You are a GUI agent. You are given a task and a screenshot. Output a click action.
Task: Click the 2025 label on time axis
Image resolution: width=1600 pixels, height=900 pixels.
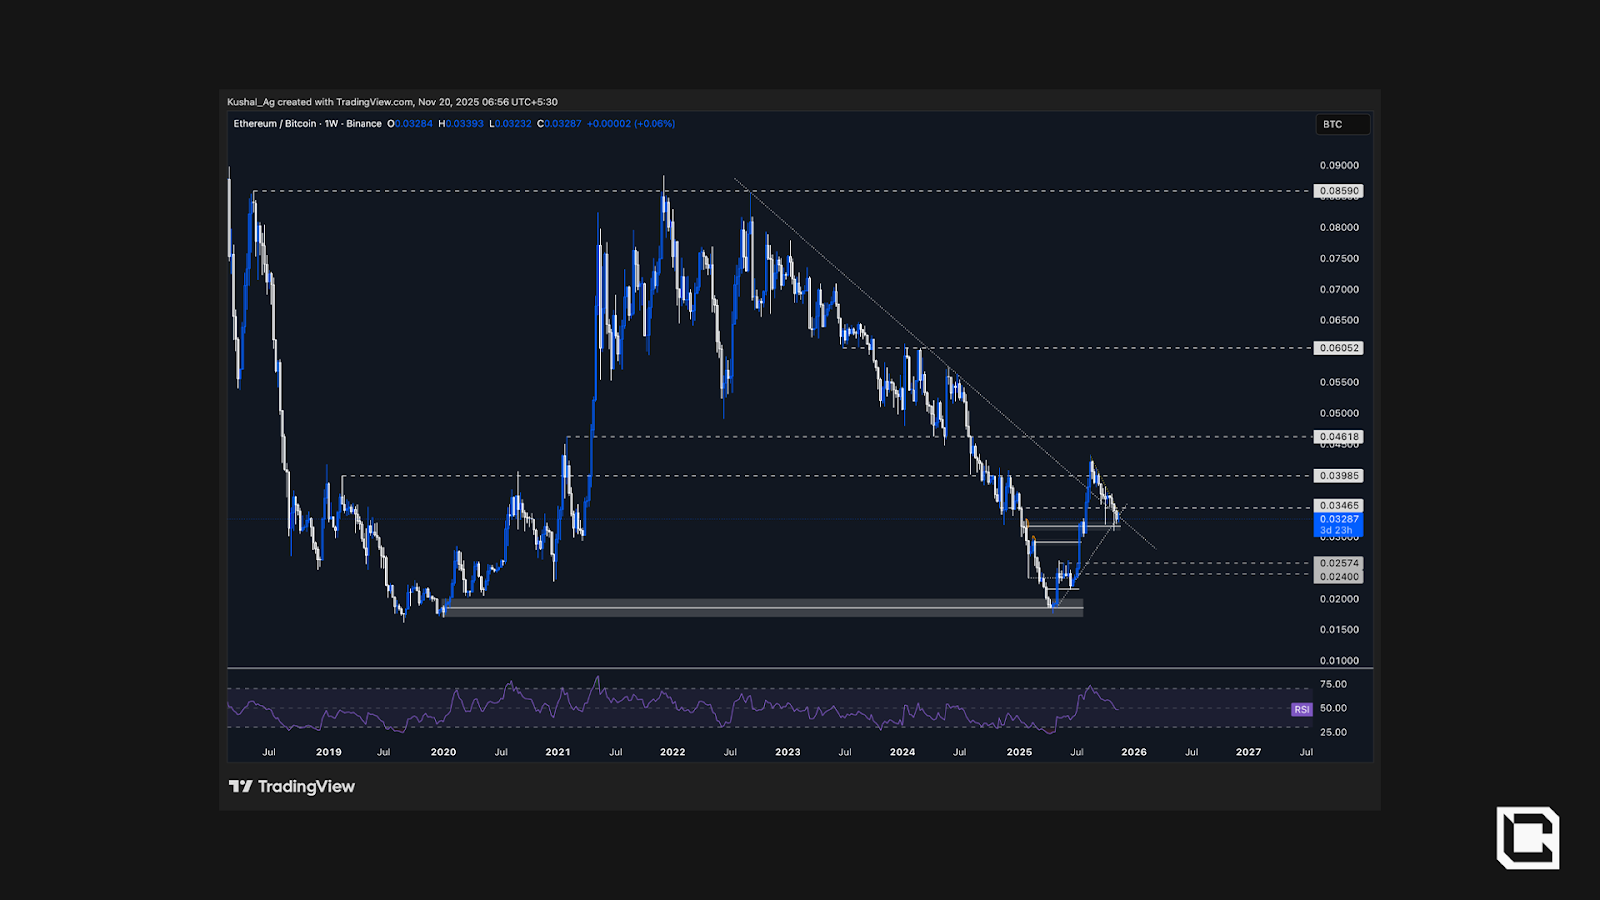click(x=1019, y=752)
